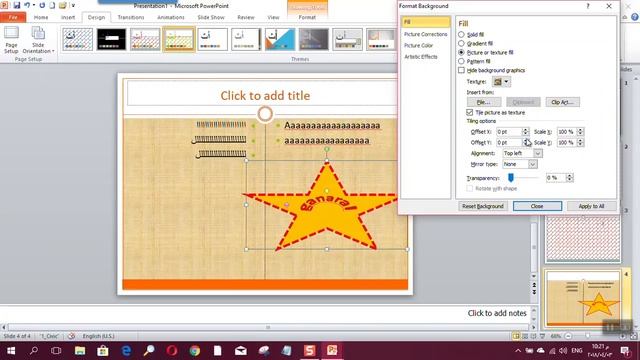This screenshot has width=640, height=360.
Task: Open the File tab
Action: 13,17
